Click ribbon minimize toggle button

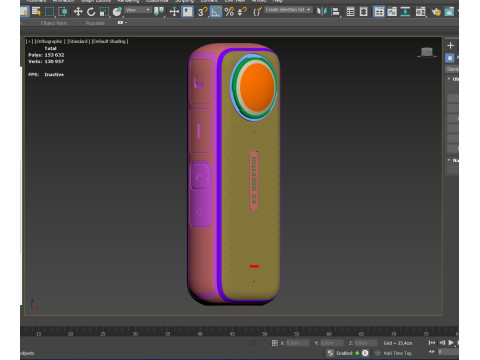pyautogui.click(x=120, y=22)
